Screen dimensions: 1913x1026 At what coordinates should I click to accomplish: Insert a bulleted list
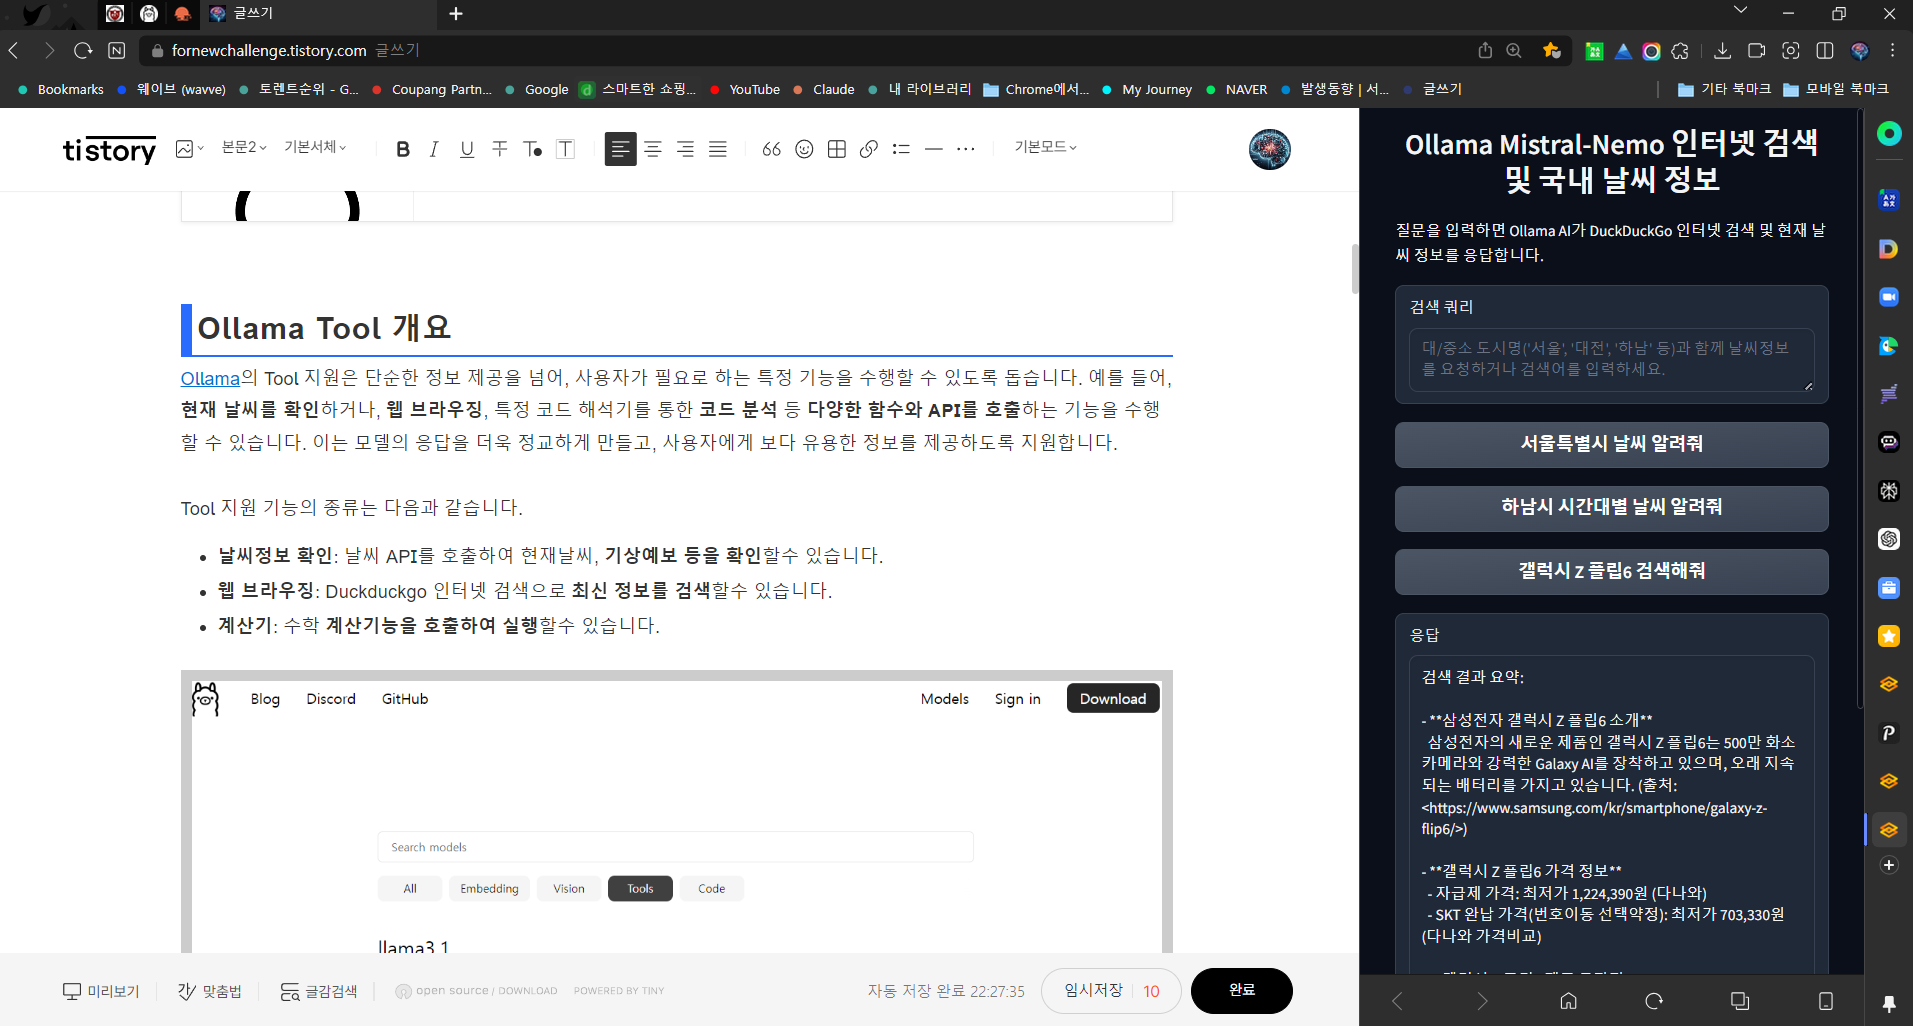(901, 149)
